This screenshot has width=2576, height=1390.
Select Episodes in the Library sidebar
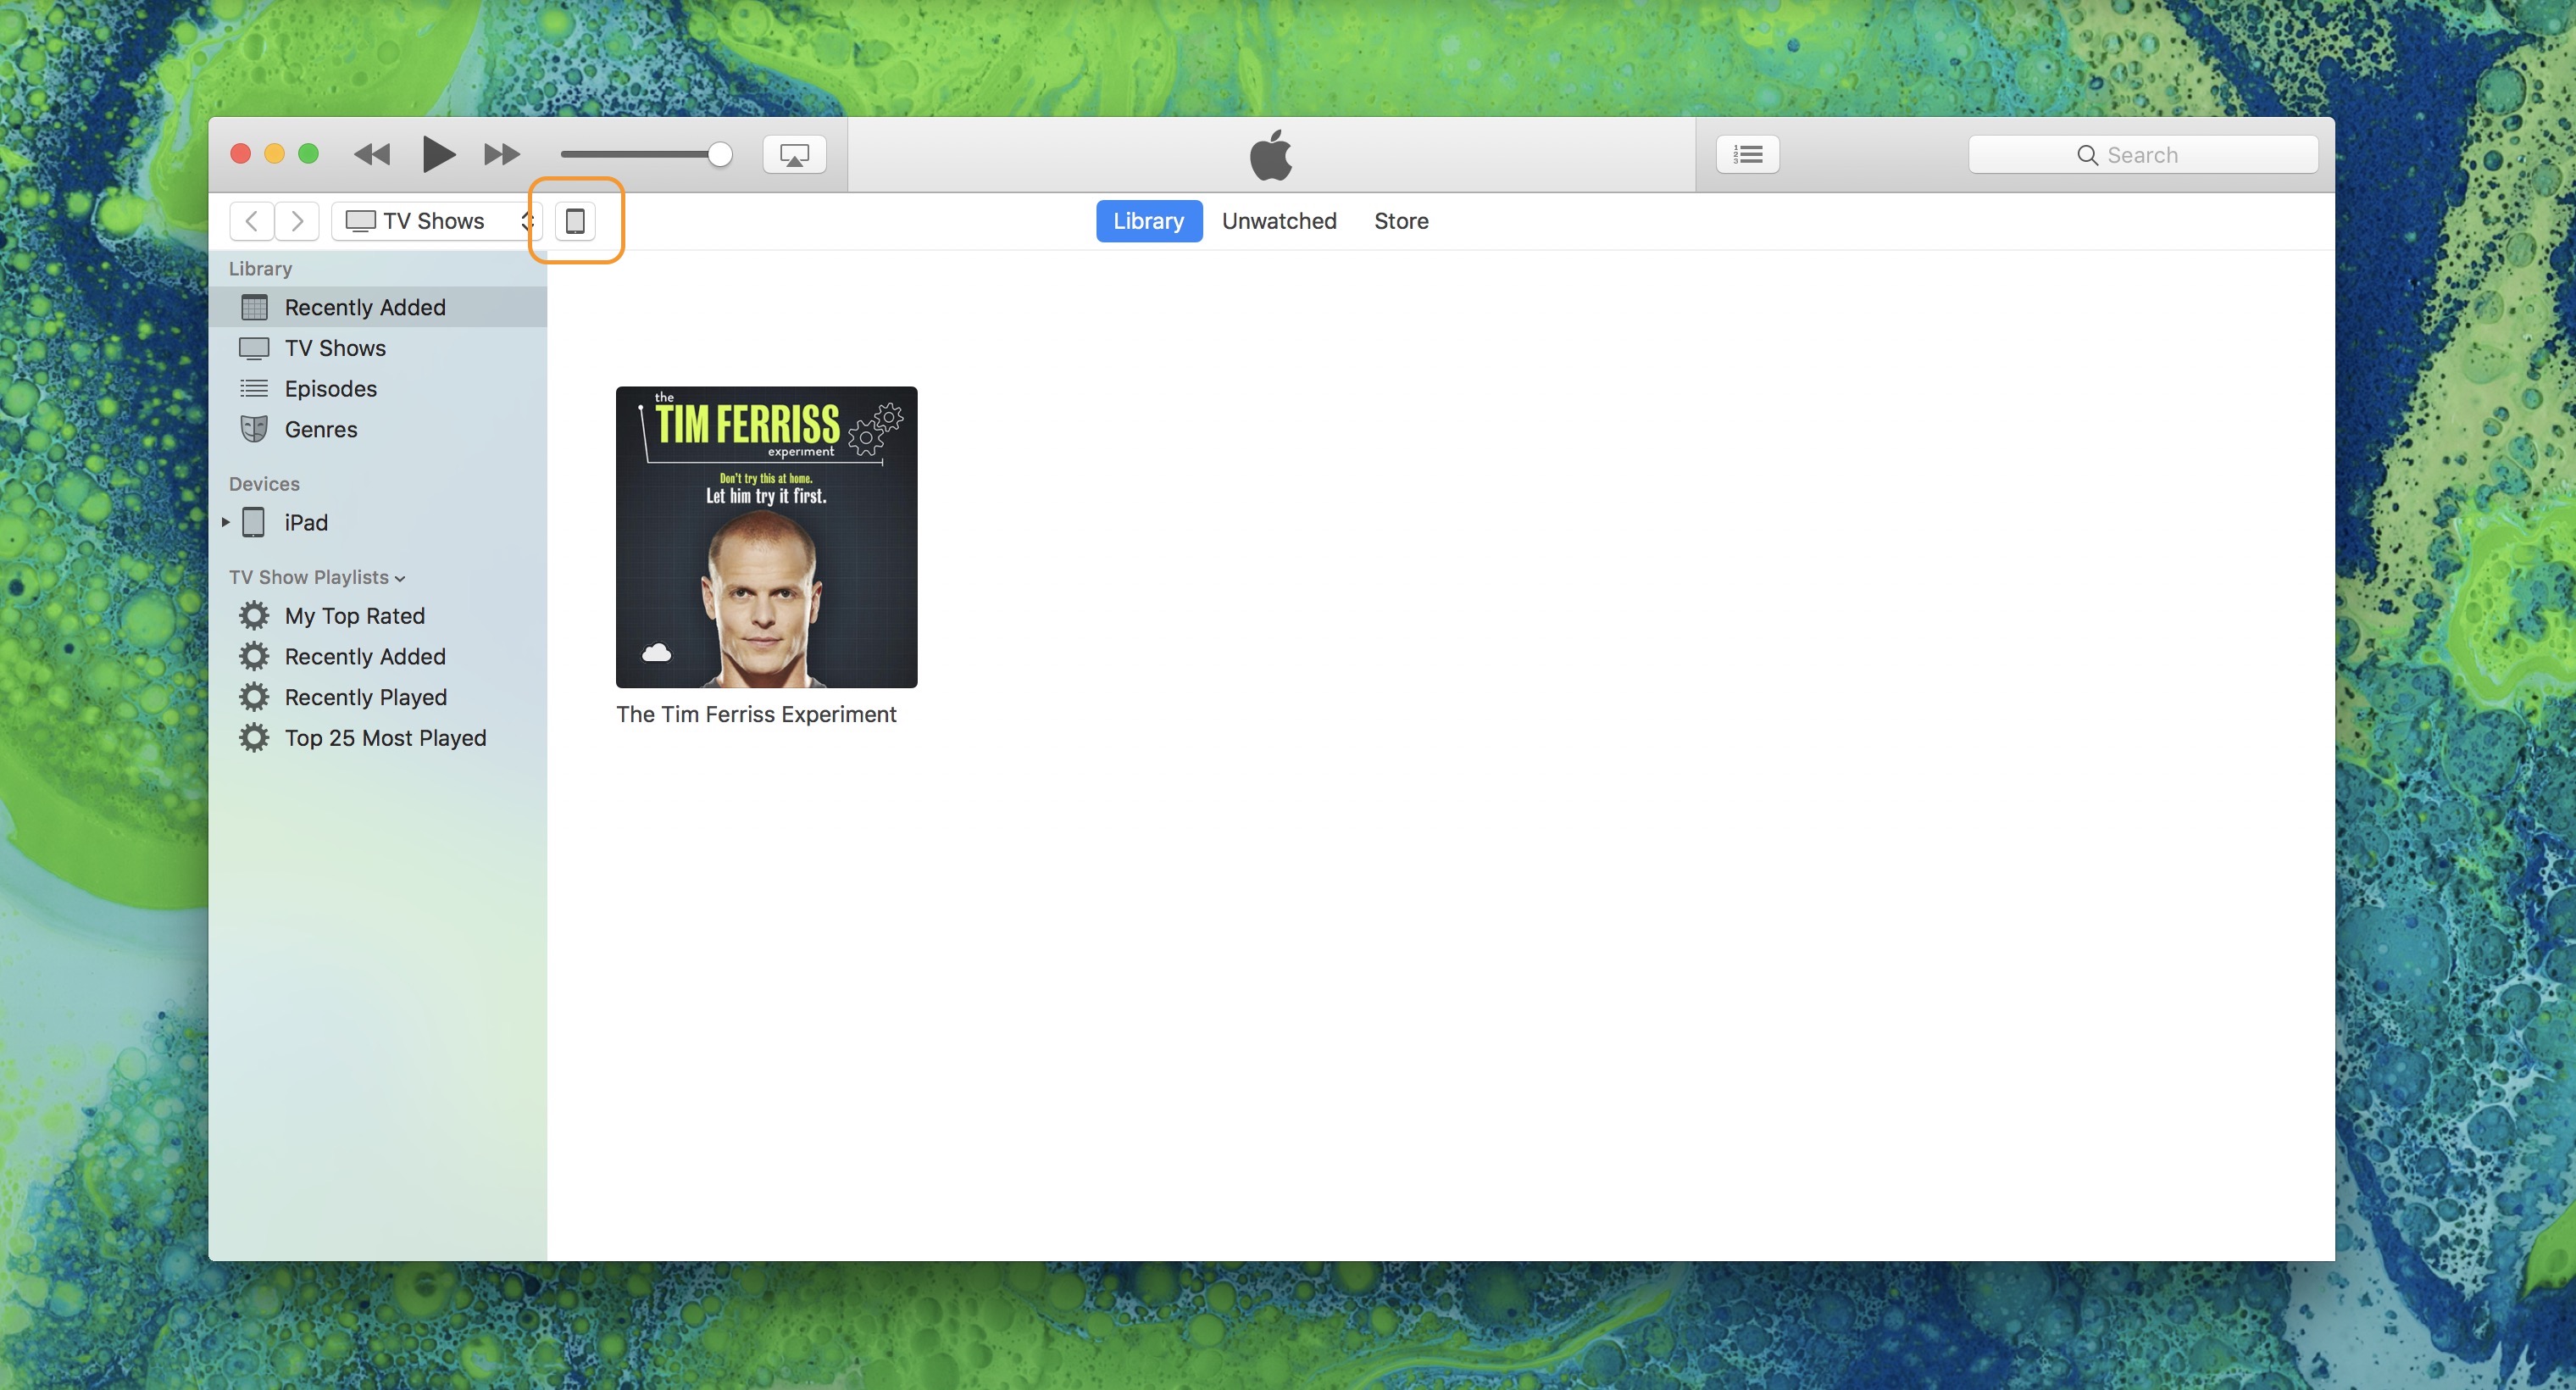332,388
